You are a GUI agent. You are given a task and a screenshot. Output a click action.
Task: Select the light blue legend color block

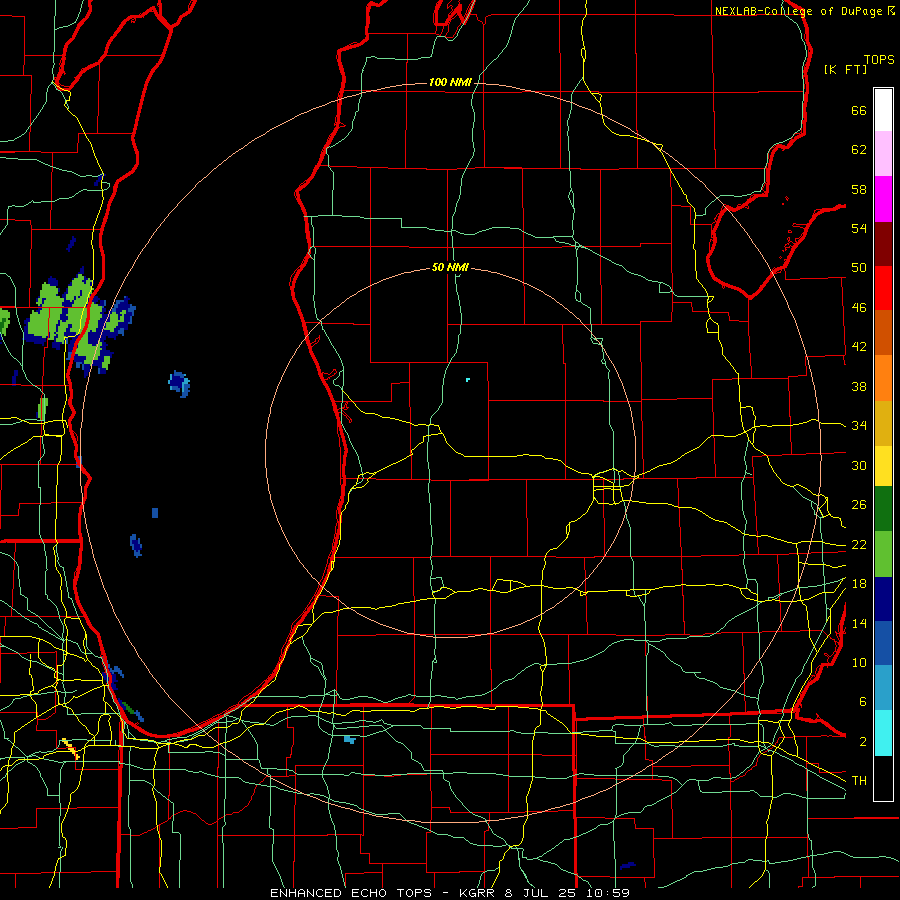pyautogui.click(x=883, y=688)
